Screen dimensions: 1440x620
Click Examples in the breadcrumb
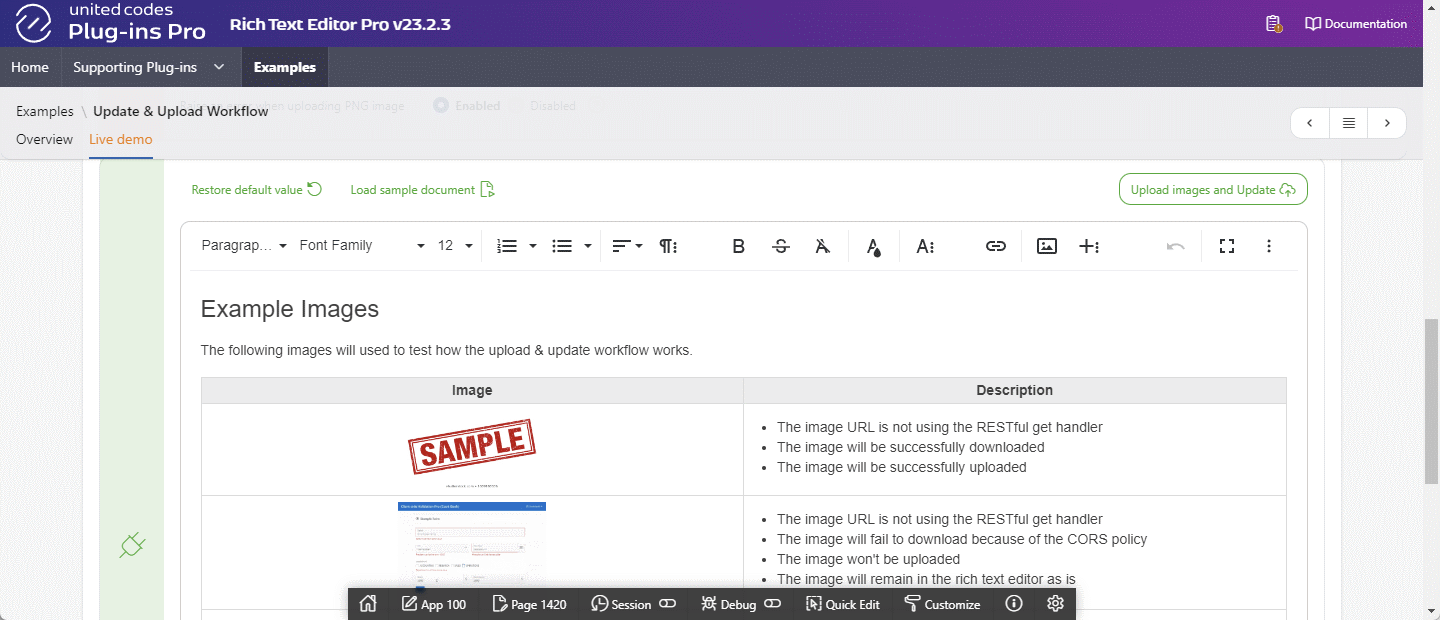pos(45,111)
